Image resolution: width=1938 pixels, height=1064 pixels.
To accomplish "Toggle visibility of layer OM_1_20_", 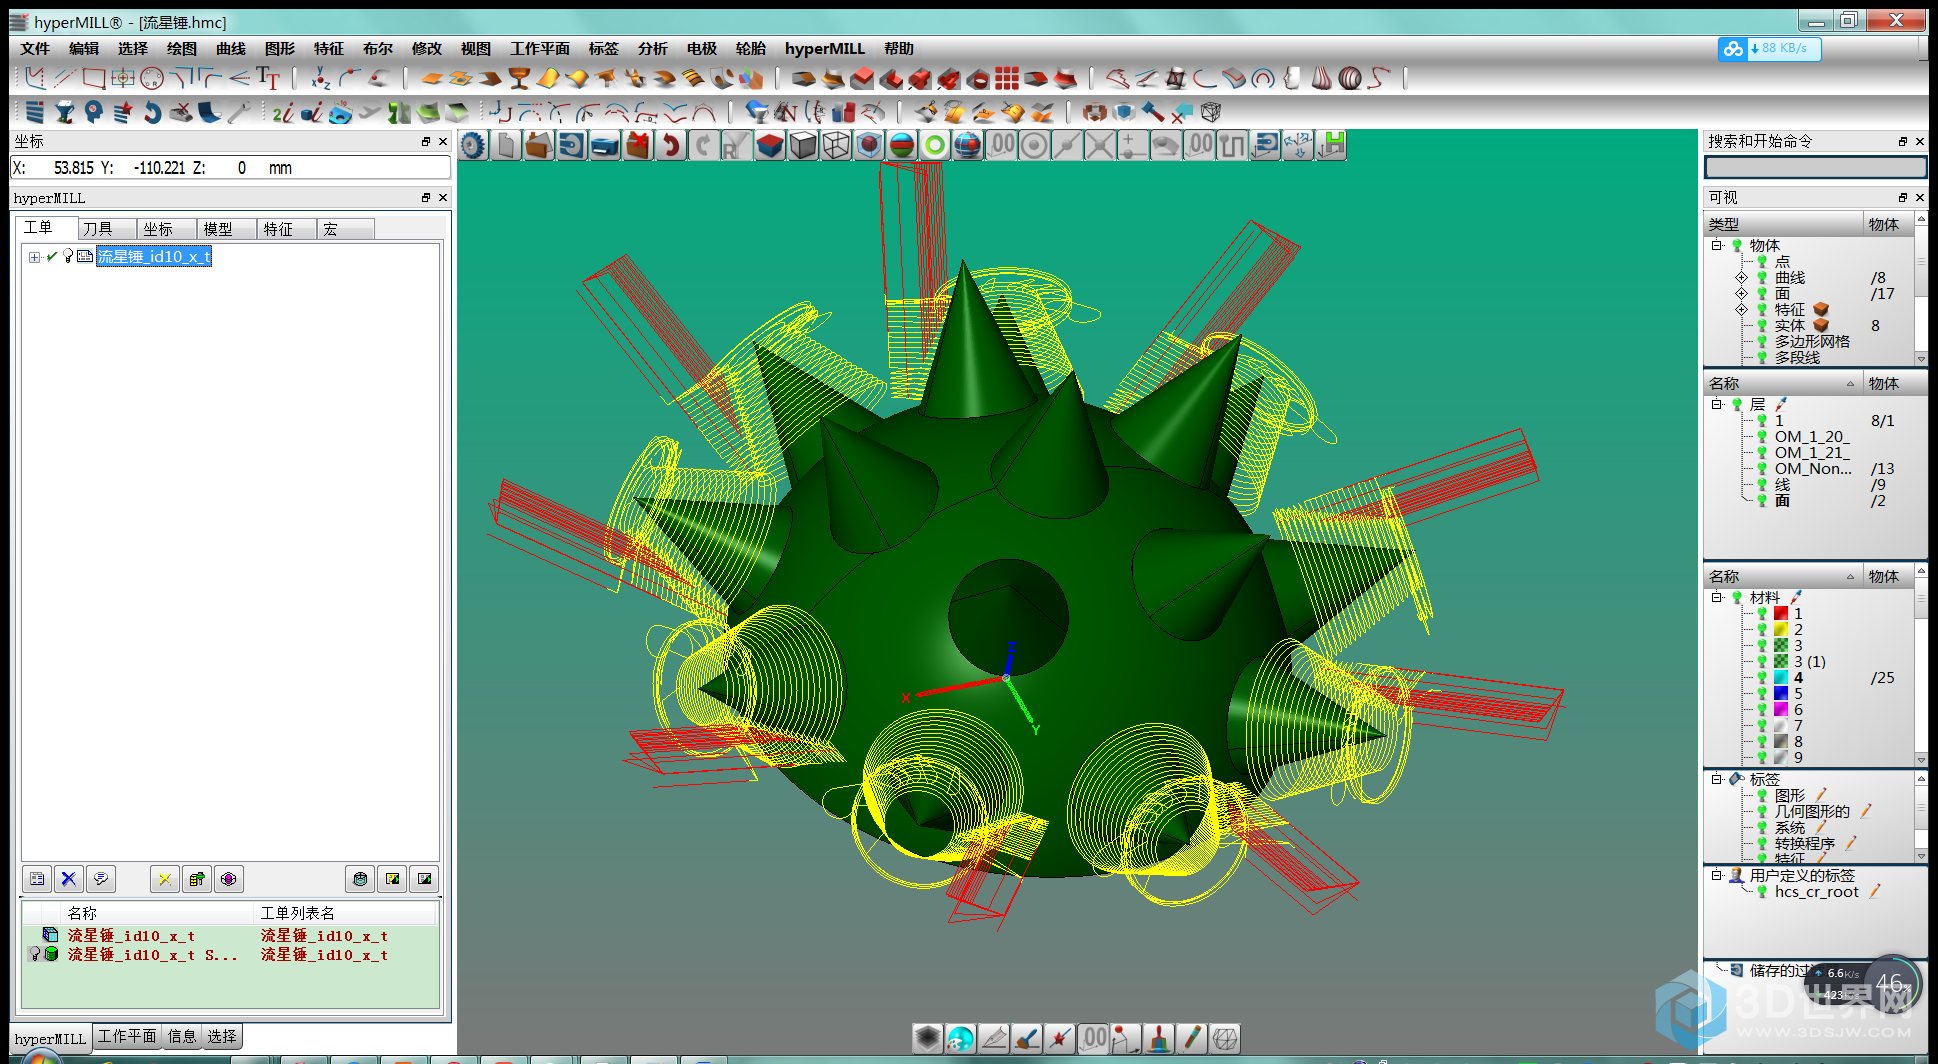I will pyautogui.click(x=1762, y=437).
